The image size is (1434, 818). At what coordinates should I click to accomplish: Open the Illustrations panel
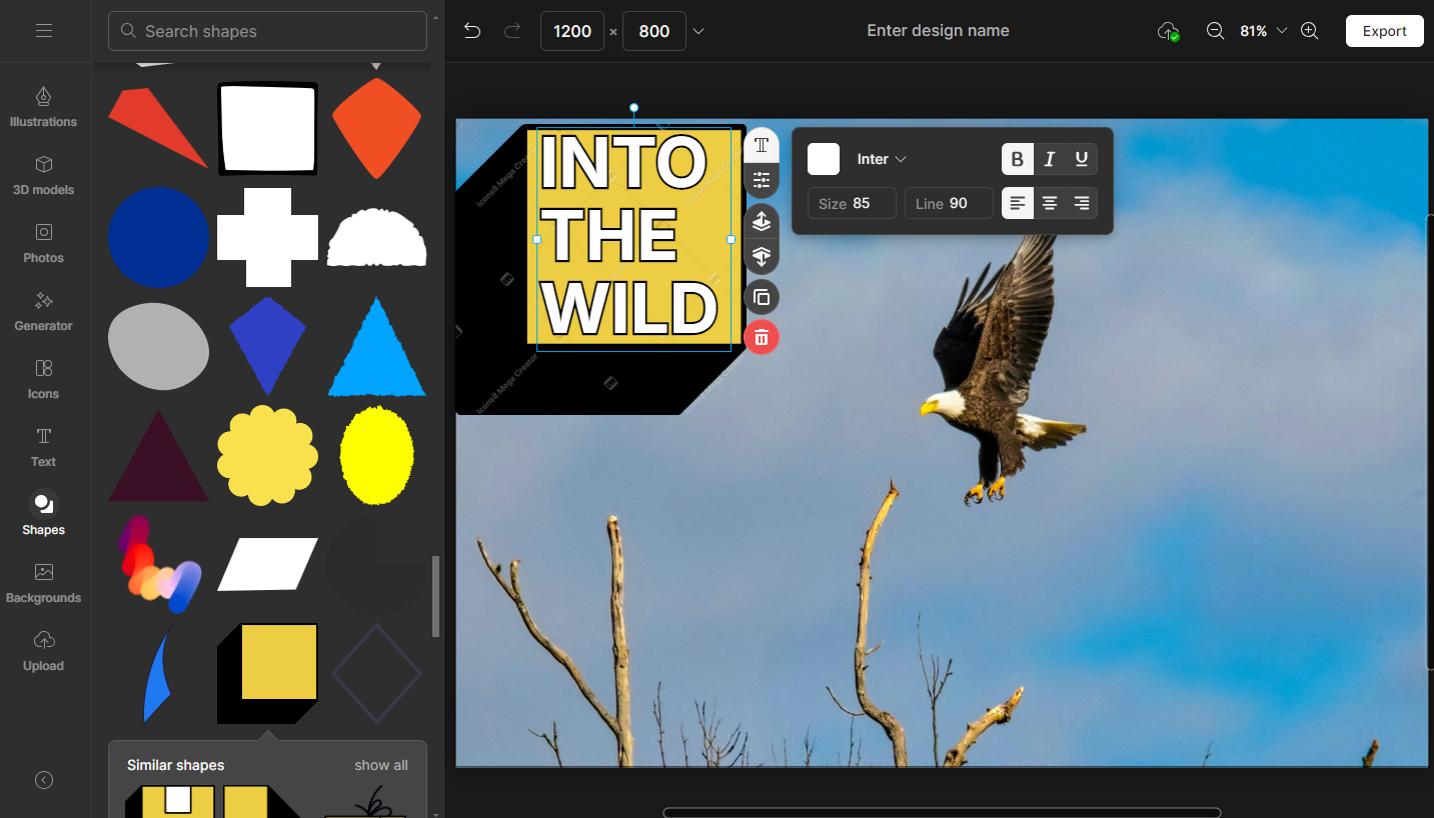(43, 107)
